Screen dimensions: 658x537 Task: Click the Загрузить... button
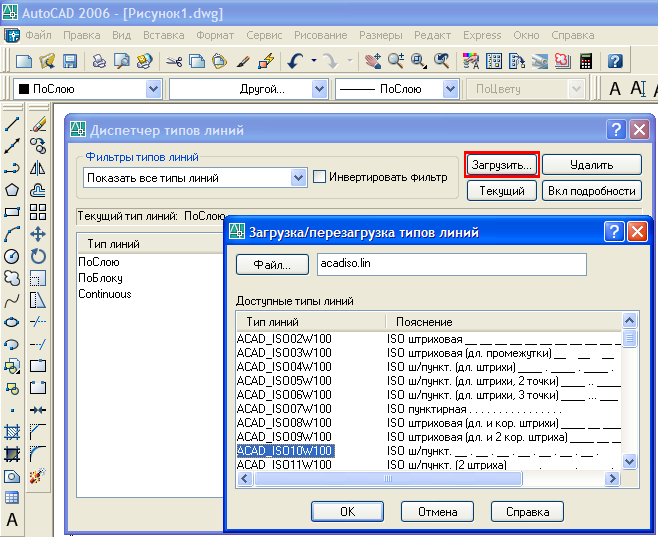click(x=501, y=164)
